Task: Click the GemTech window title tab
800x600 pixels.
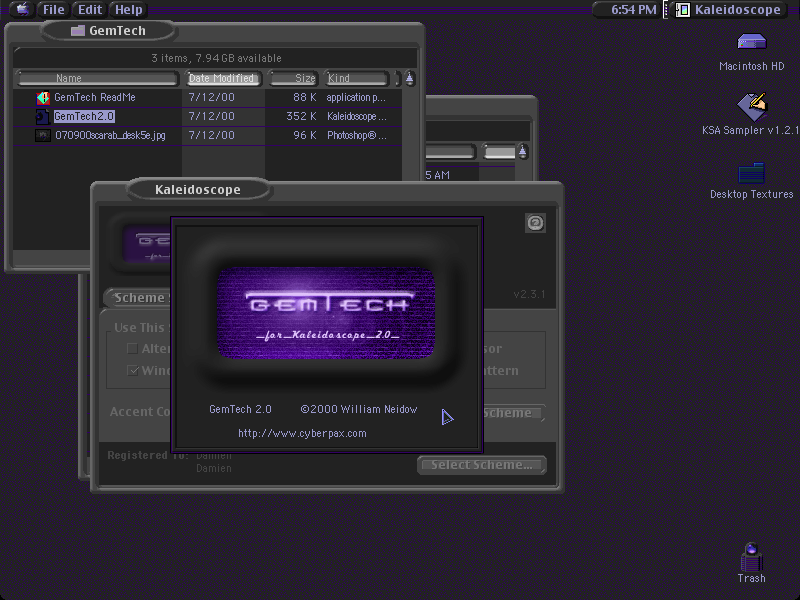Action: pos(109,31)
